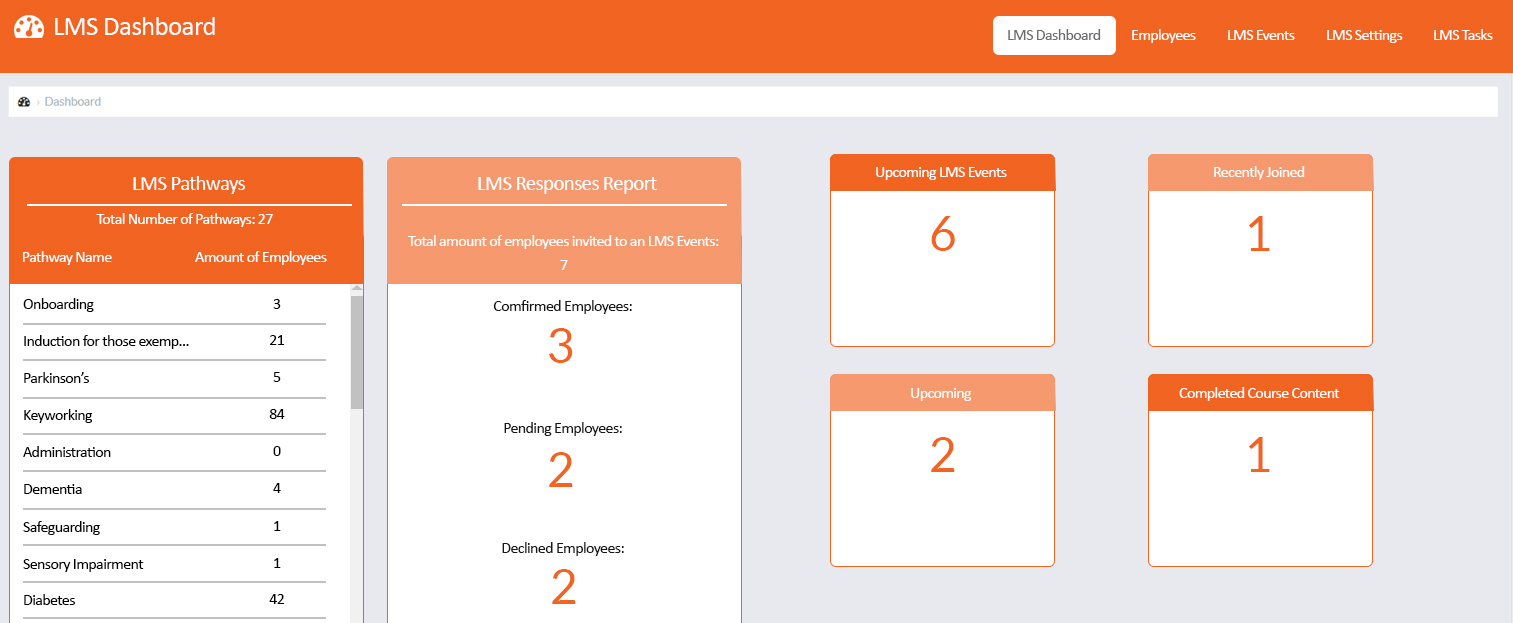Open the Employees tab
This screenshot has height=623, width=1513.
tap(1163, 35)
